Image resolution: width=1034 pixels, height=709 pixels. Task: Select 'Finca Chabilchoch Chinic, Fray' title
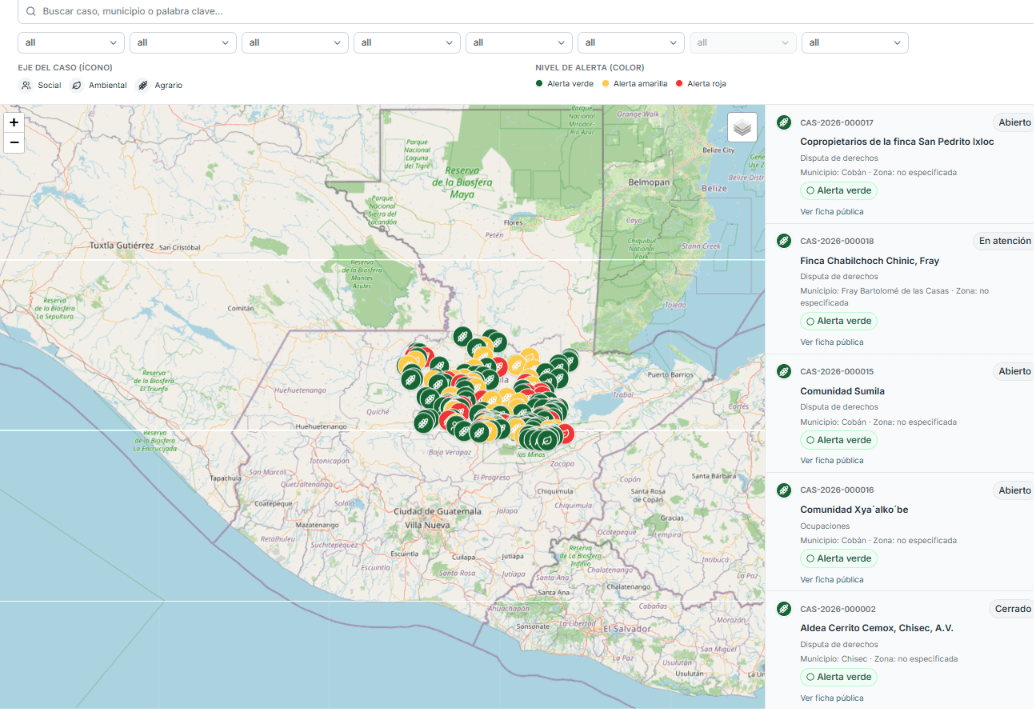[x=870, y=261]
